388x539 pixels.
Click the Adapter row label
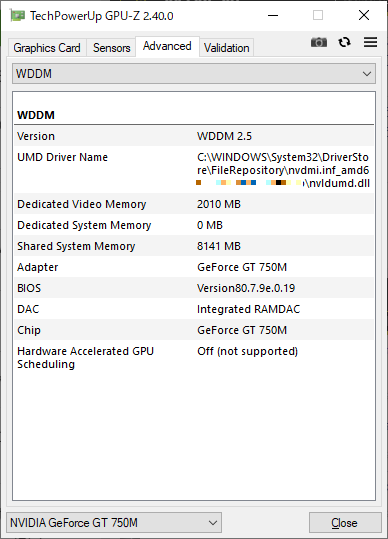tap(37, 267)
